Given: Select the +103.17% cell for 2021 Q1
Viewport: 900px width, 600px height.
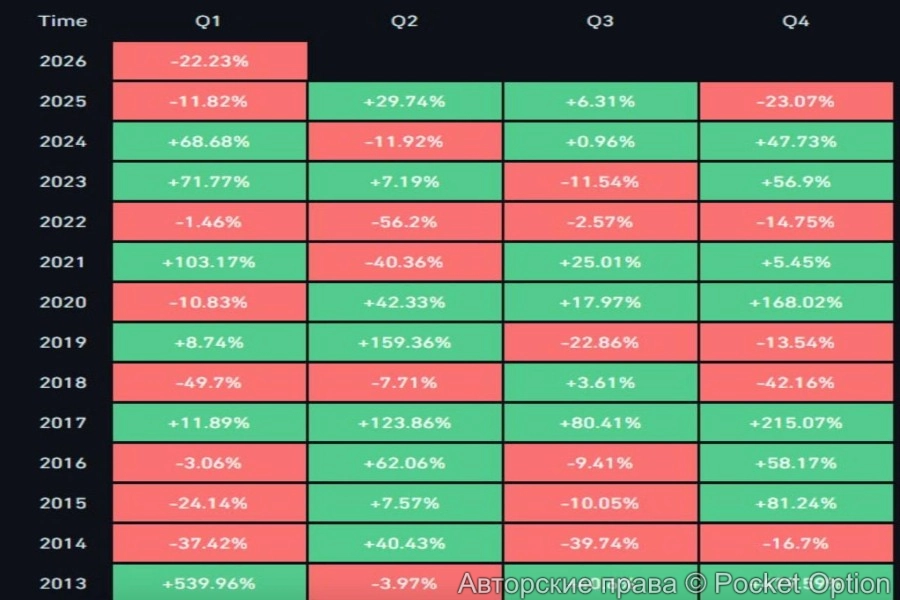Looking at the screenshot, I should coord(209,262).
